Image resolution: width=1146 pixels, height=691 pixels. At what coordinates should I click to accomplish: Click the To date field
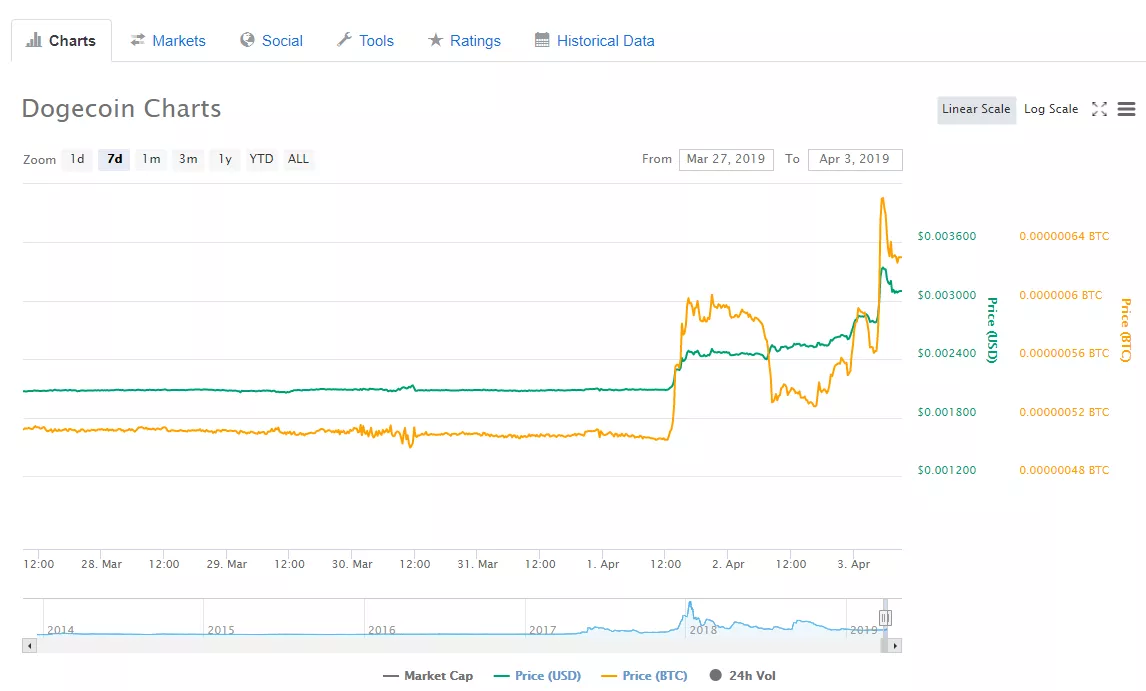tap(854, 159)
